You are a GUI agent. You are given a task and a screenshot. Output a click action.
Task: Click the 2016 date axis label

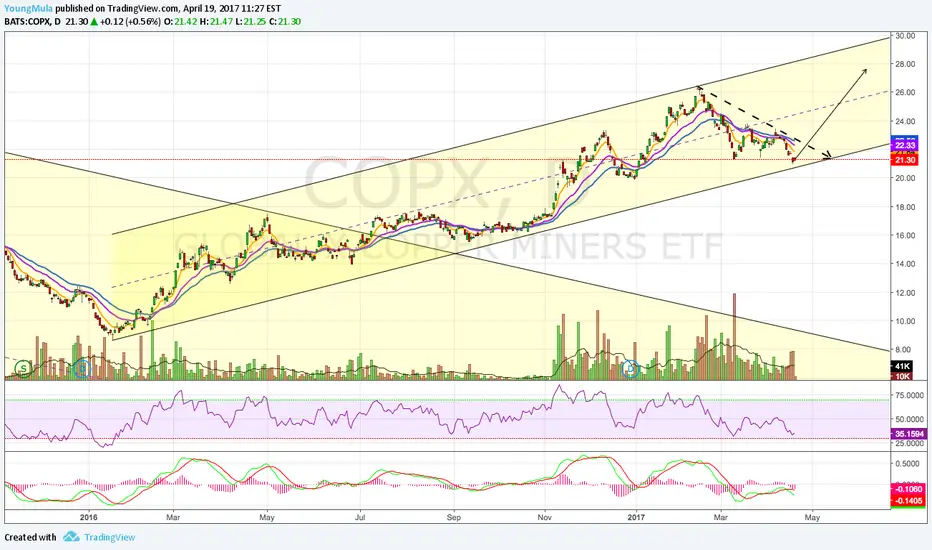[x=89, y=517]
